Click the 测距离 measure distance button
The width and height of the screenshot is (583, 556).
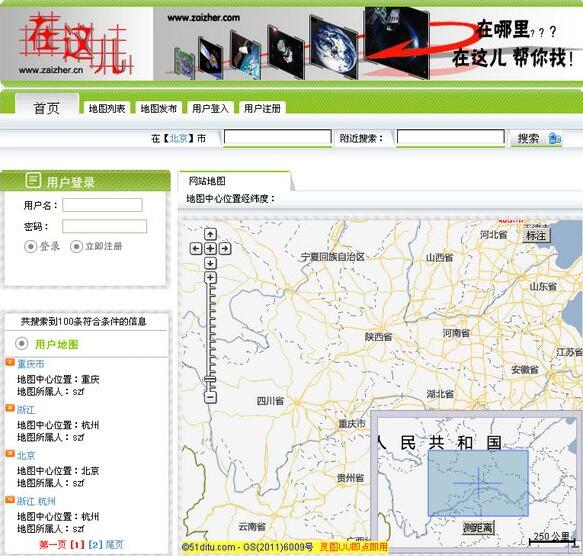pos(478,527)
